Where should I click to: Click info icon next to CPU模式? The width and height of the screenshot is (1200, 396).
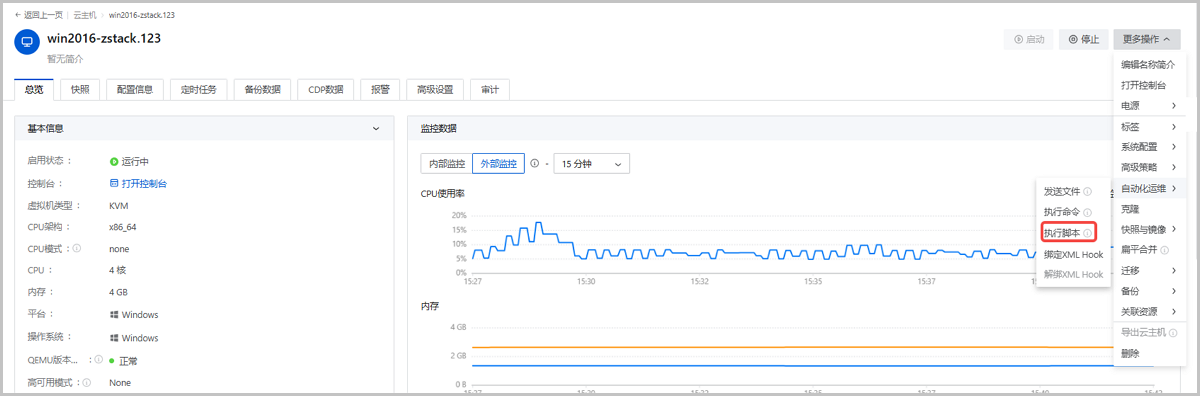pyautogui.click(x=77, y=248)
